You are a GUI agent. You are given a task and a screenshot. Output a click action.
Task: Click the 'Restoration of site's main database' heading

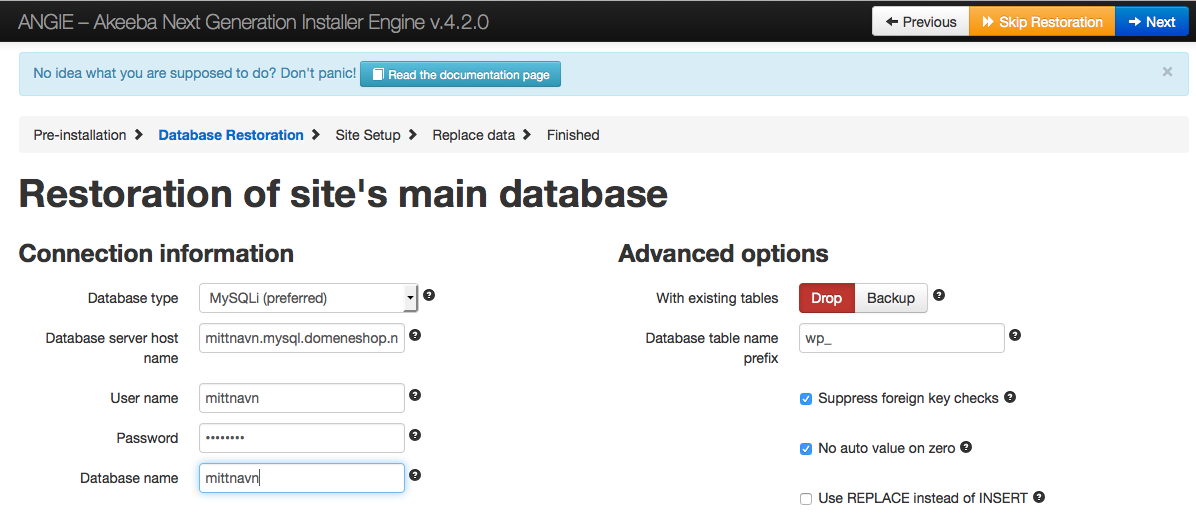coord(343,194)
